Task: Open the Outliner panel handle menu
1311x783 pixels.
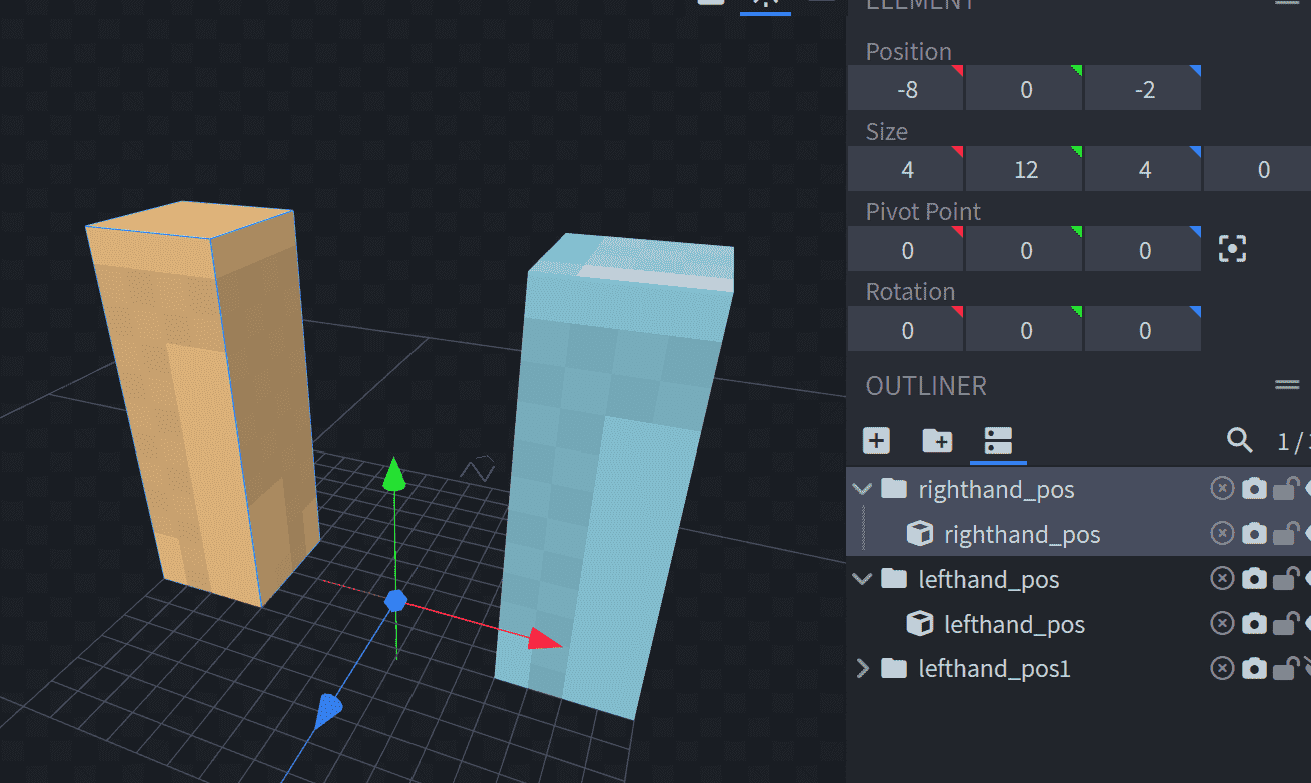Action: 1286,385
